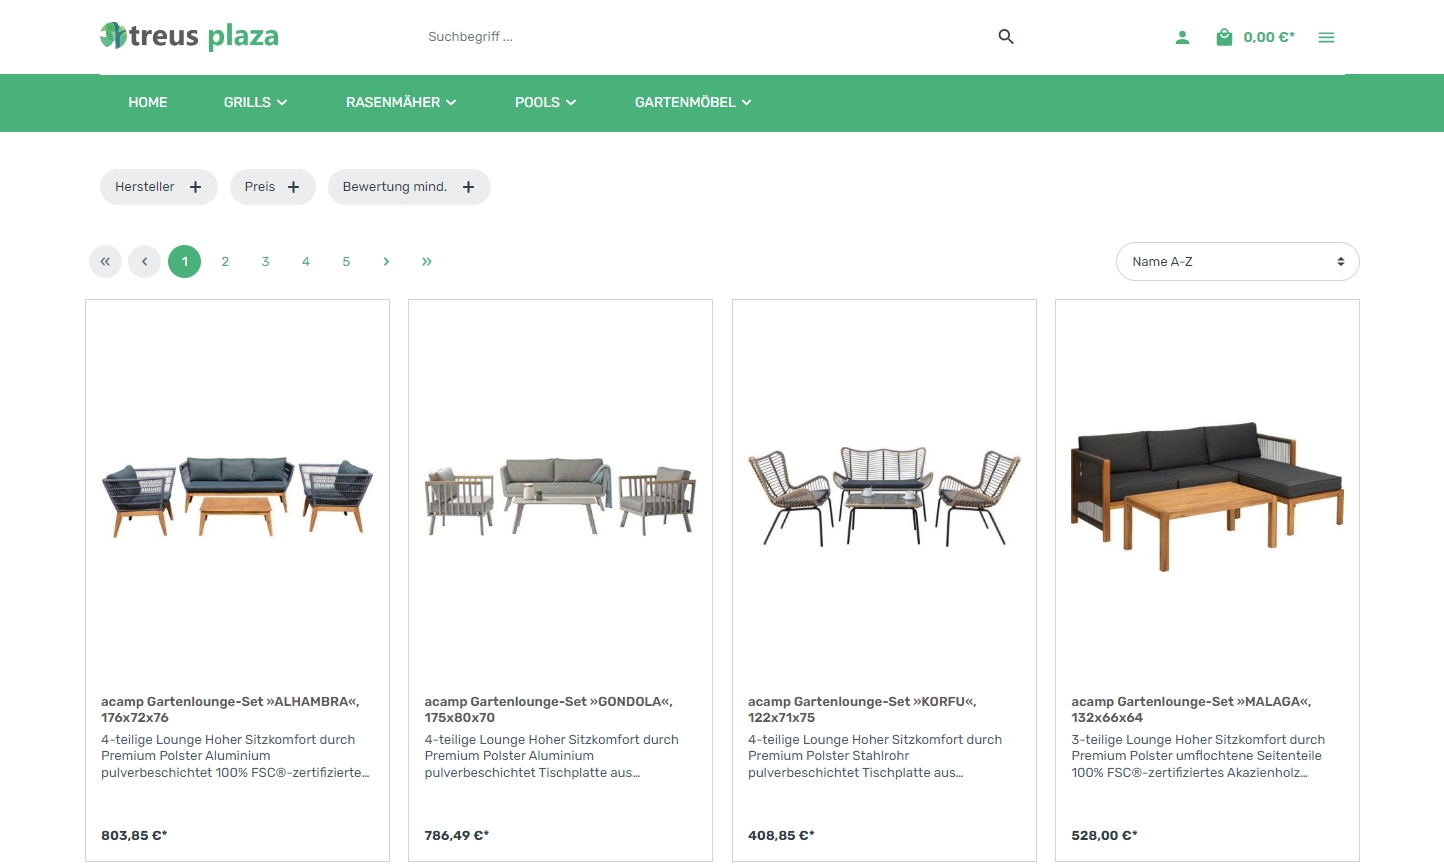1444x866 pixels.
Task: Click the search magnifier icon
Action: 1006,37
